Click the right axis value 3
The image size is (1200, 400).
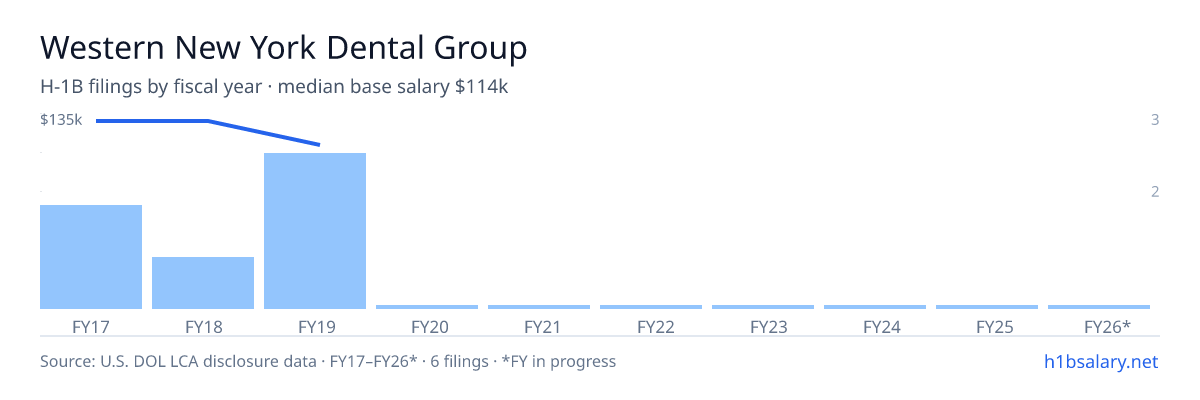[x=1155, y=120]
